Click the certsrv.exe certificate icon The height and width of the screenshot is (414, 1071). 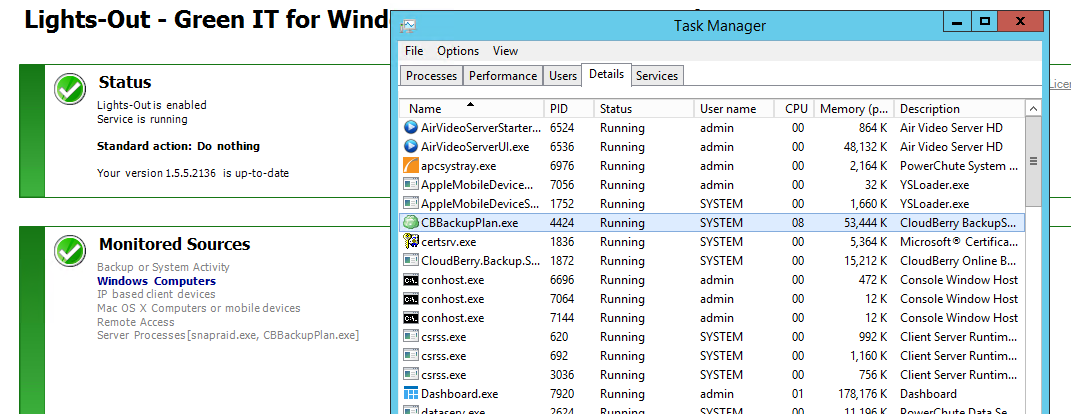pos(411,241)
